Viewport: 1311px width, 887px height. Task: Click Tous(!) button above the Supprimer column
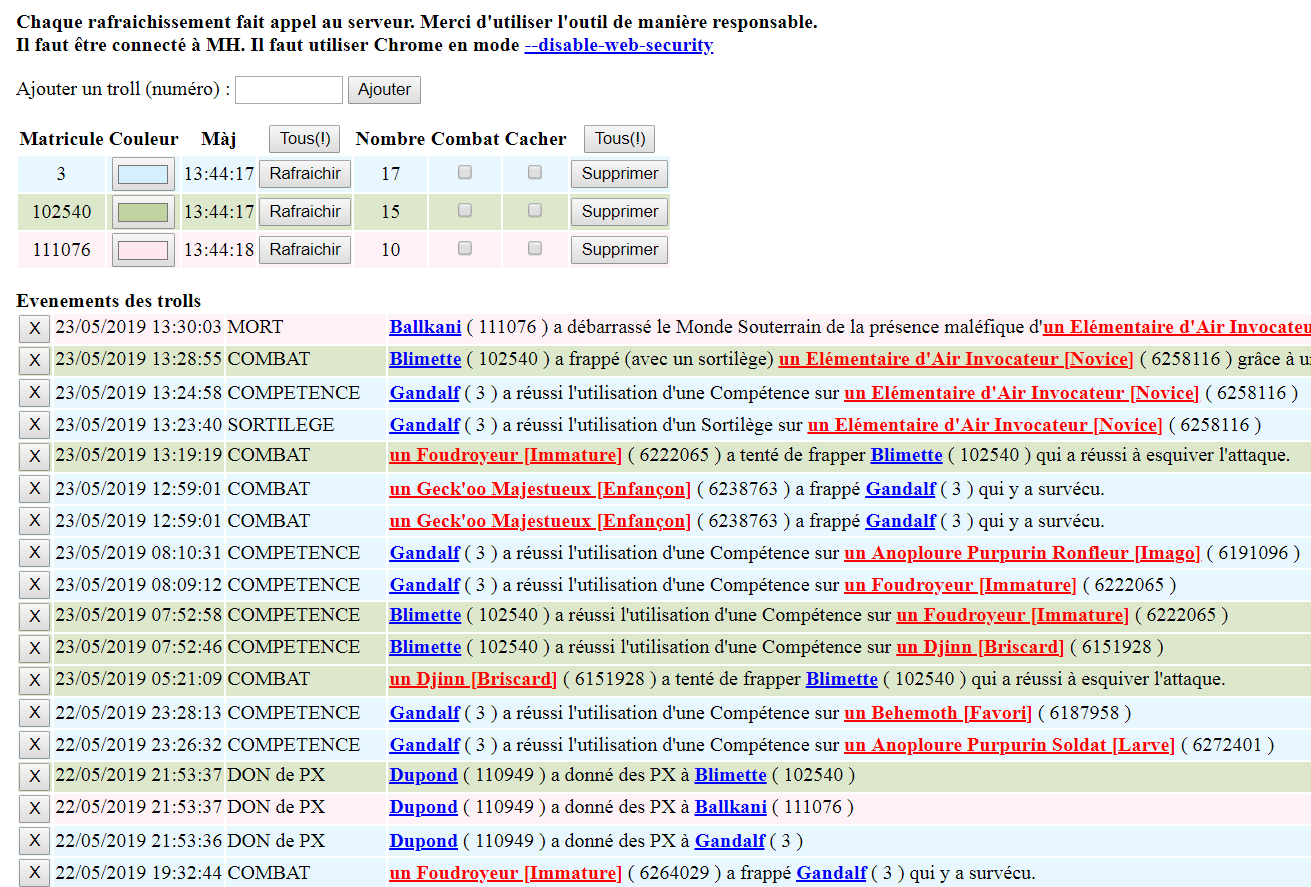pyautogui.click(x=619, y=139)
